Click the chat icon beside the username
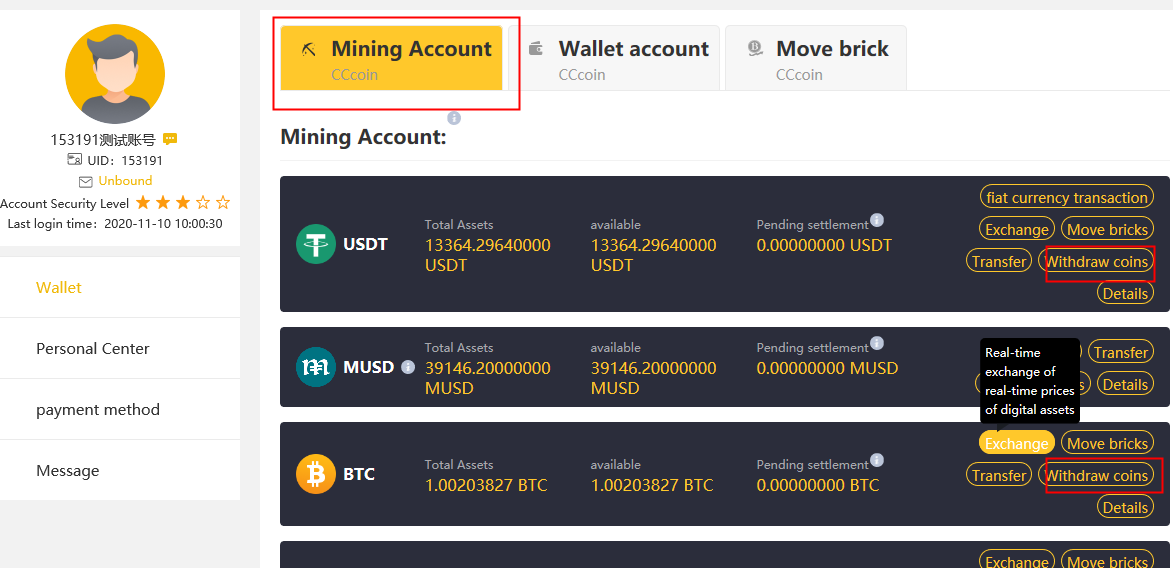This screenshot has height=568, width=1173. tap(170, 139)
